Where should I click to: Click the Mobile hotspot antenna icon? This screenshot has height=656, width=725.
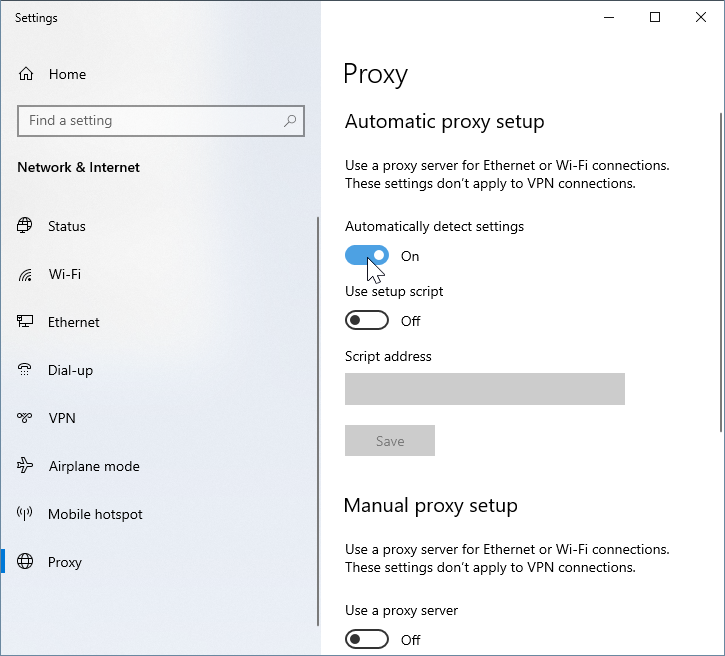pos(25,513)
